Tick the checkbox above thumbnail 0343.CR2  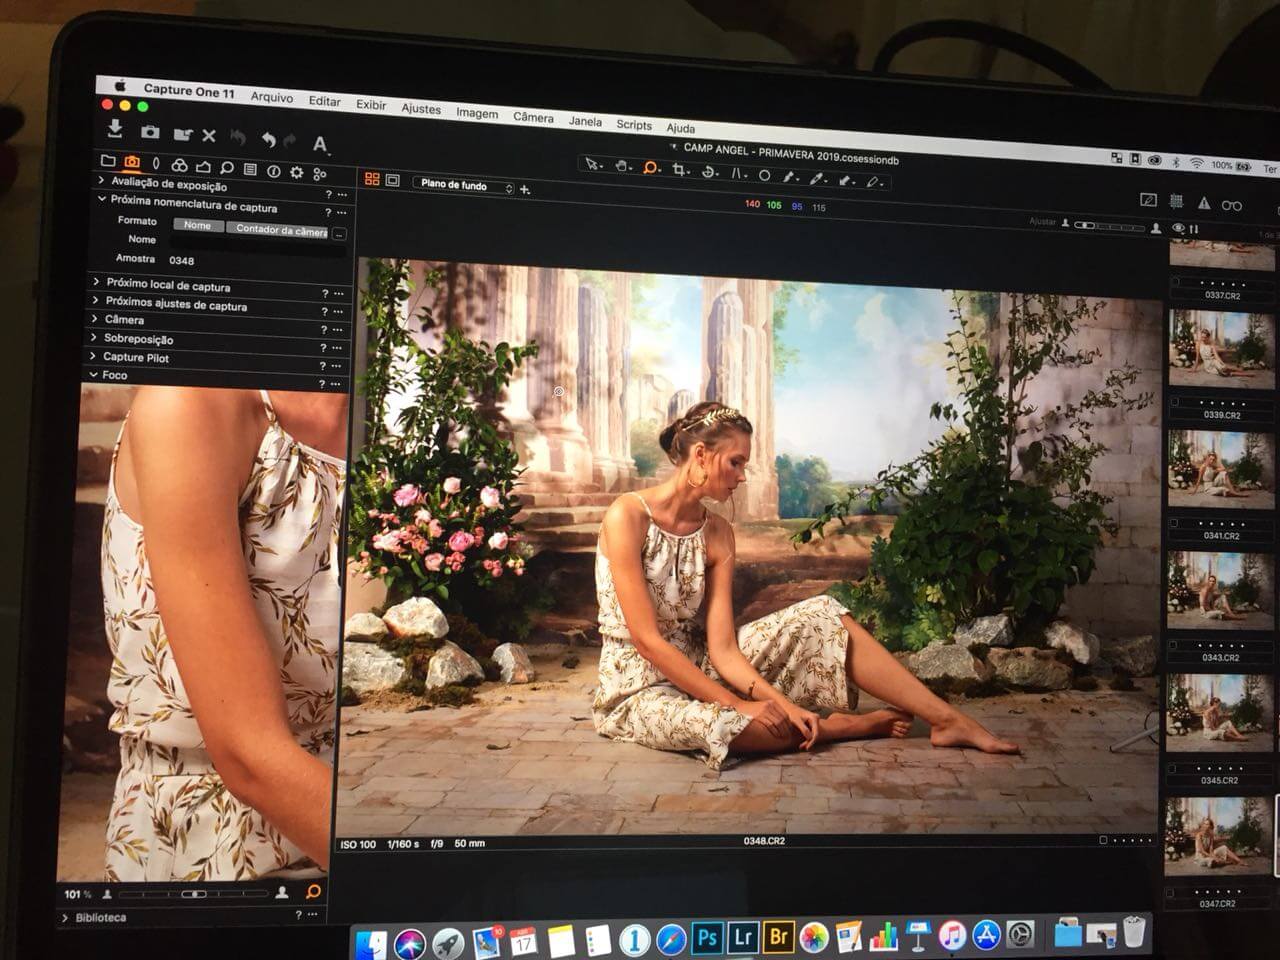[x=1171, y=646]
